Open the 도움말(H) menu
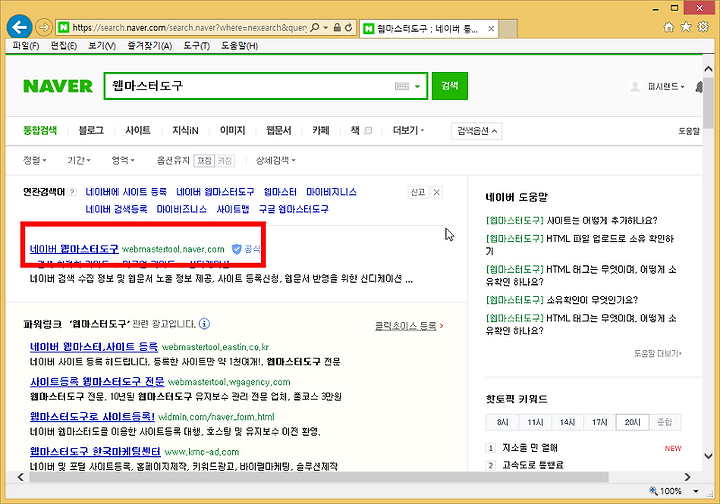 239,46
